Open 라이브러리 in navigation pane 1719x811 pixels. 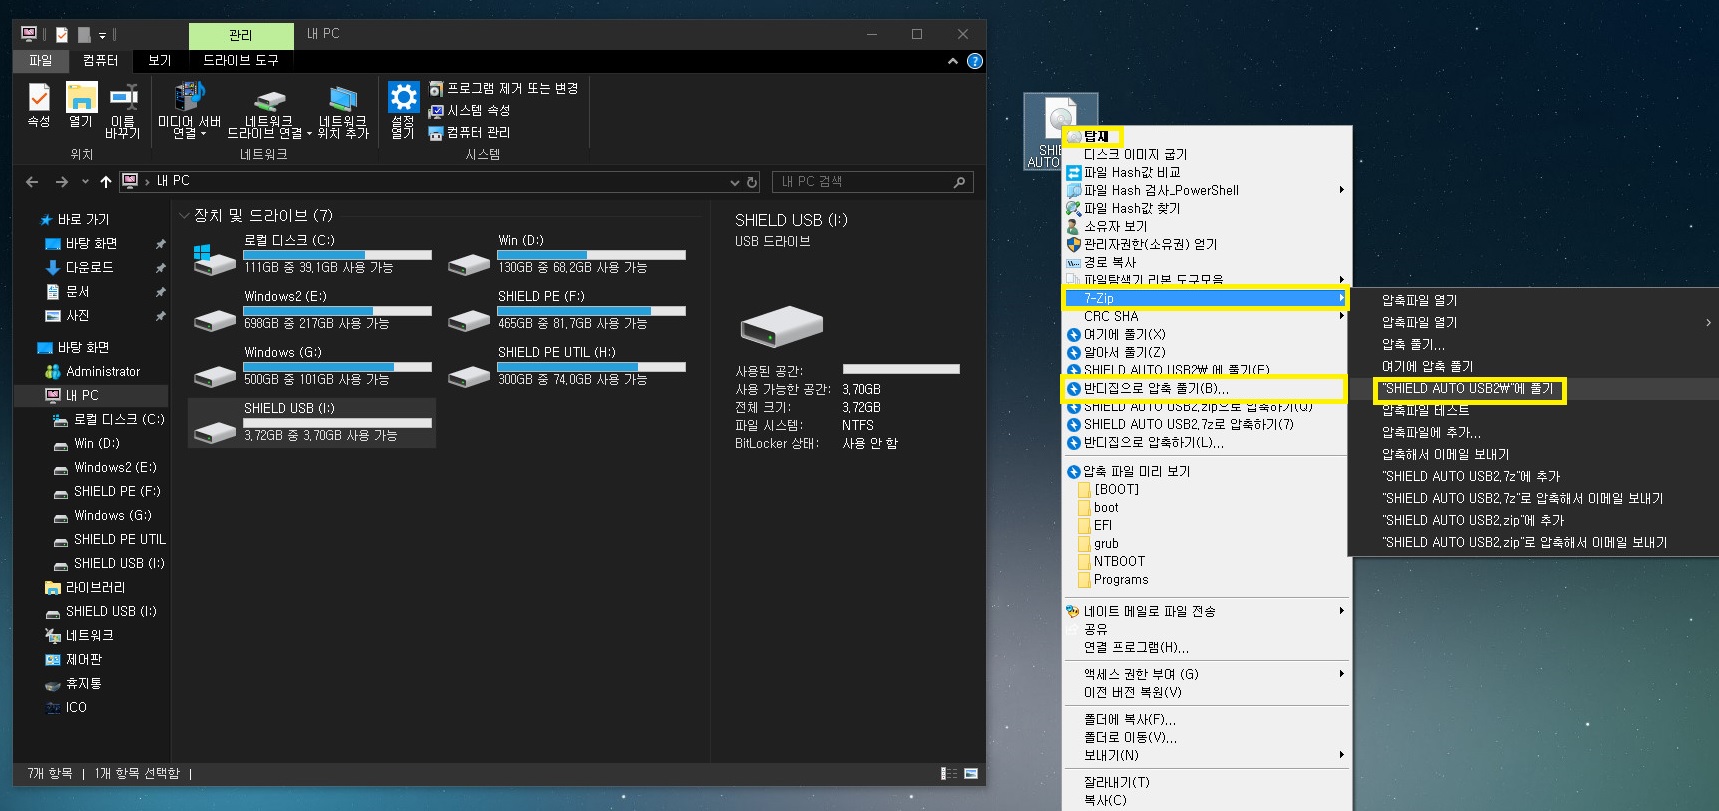coord(95,587)
